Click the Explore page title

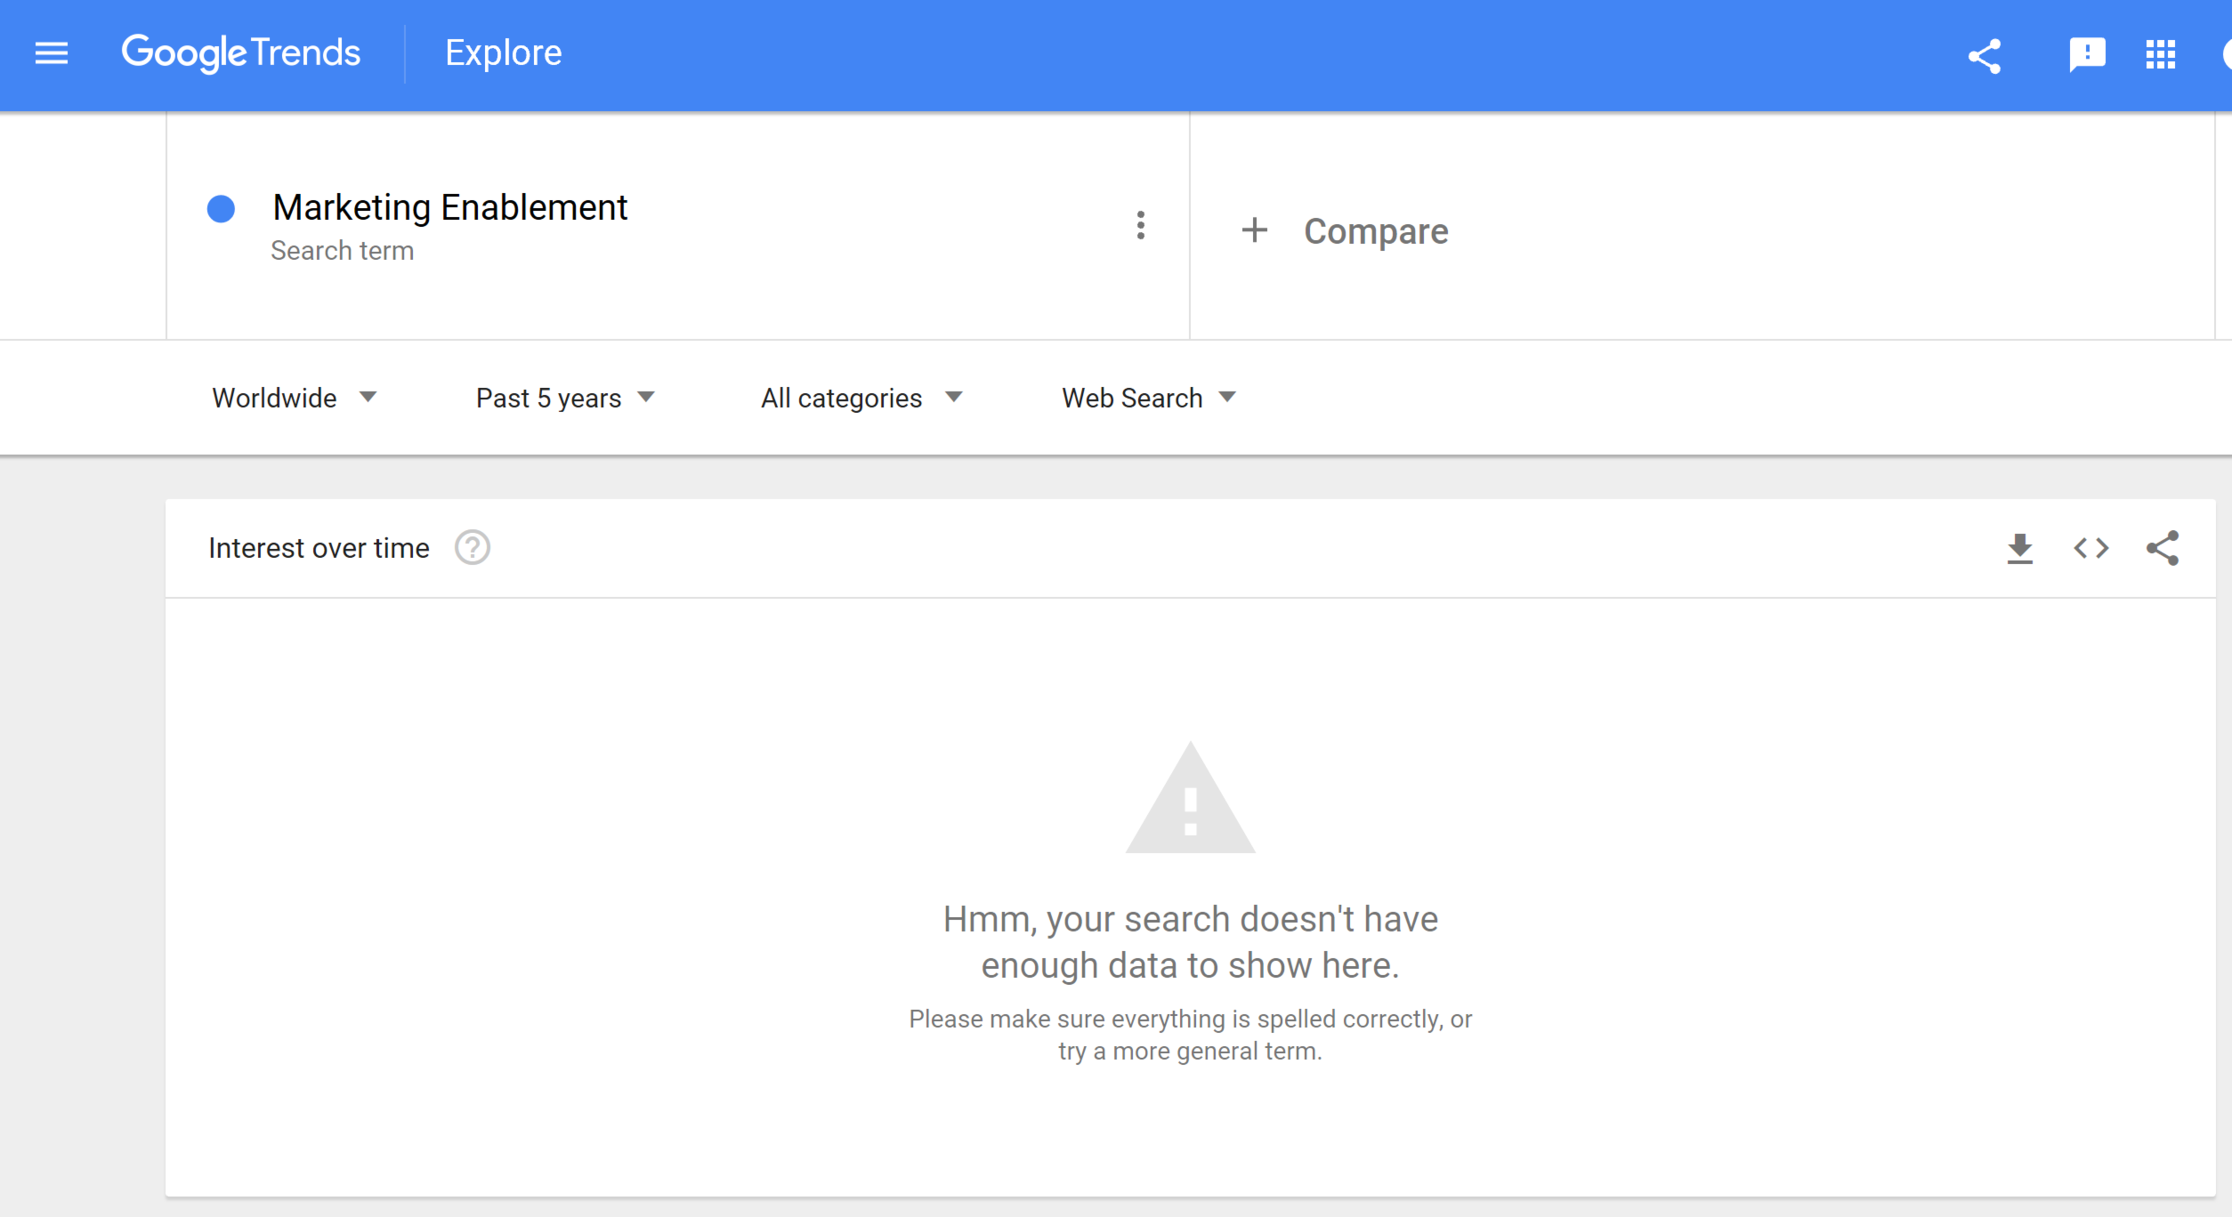click(x=503, y=53)
